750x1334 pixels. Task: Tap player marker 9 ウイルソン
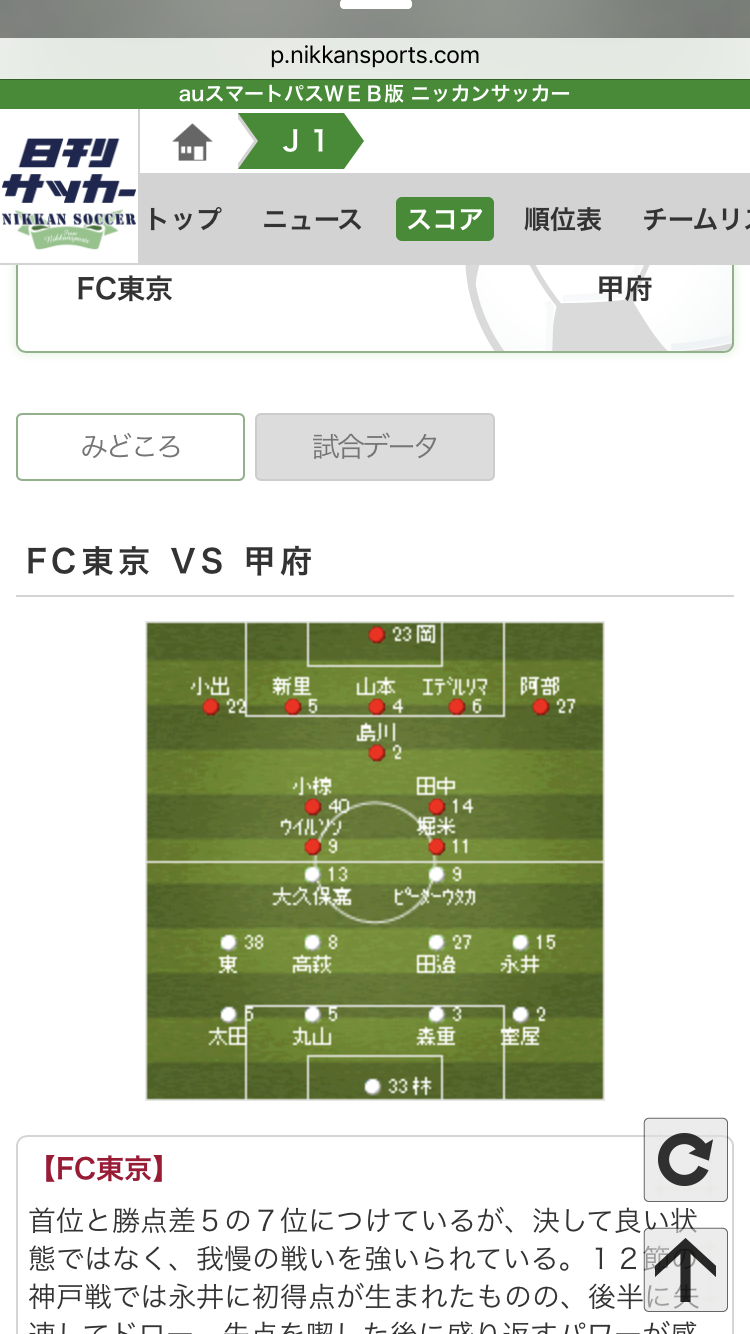point(313,847)
